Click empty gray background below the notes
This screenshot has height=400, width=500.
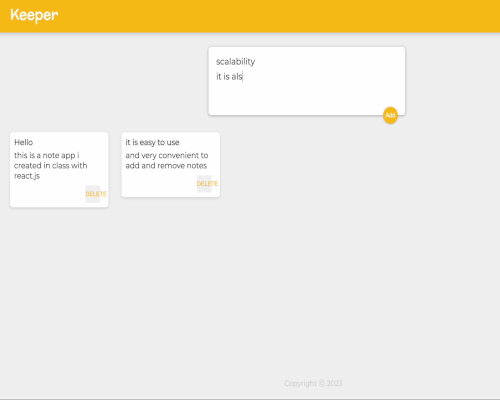(x=250, y=283)
